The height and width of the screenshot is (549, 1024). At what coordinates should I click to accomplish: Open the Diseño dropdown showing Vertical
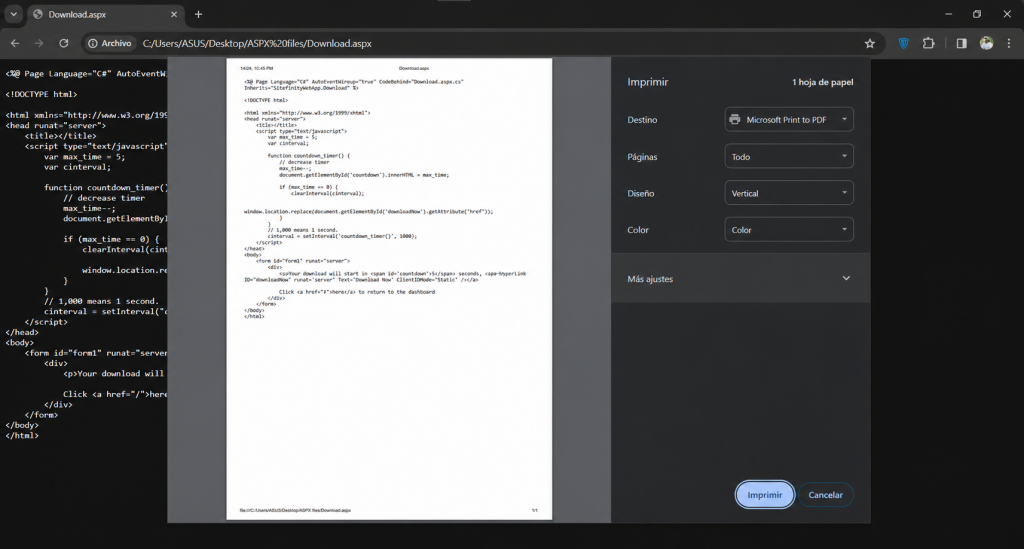(788, 193)
